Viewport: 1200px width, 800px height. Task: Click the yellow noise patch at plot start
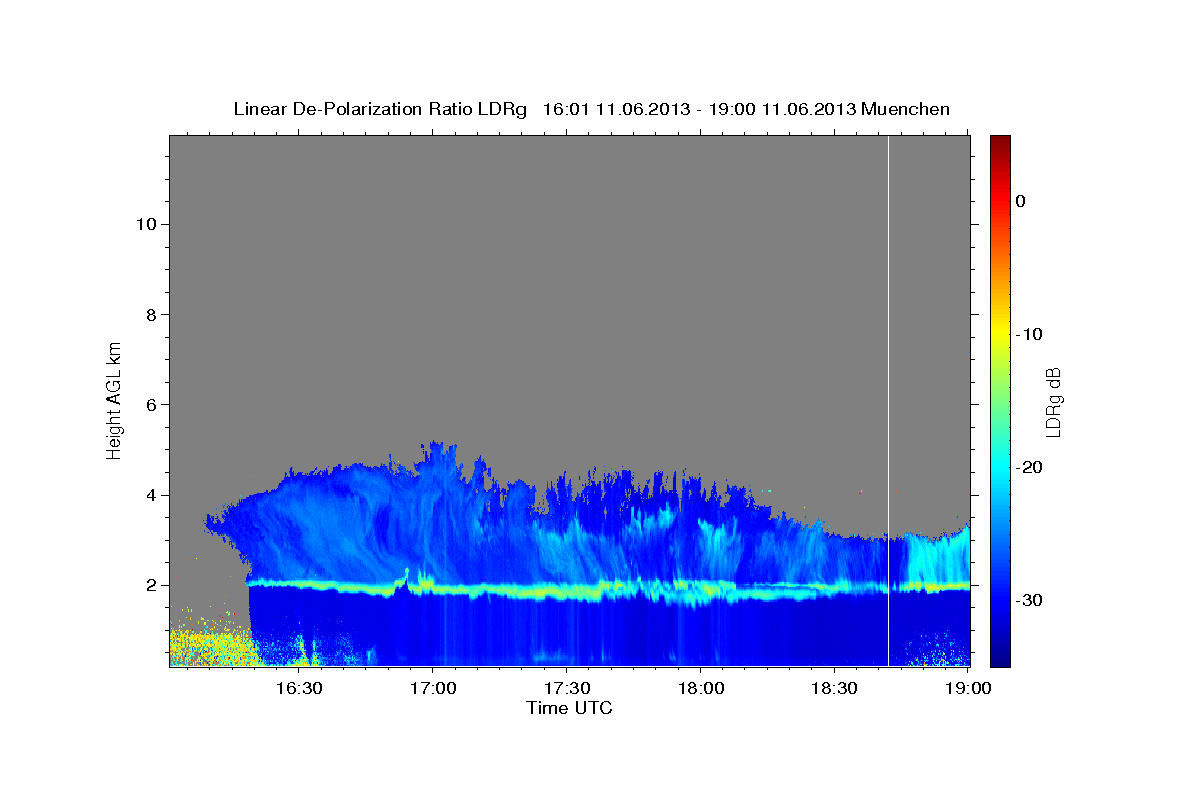(x=210, y=646)
